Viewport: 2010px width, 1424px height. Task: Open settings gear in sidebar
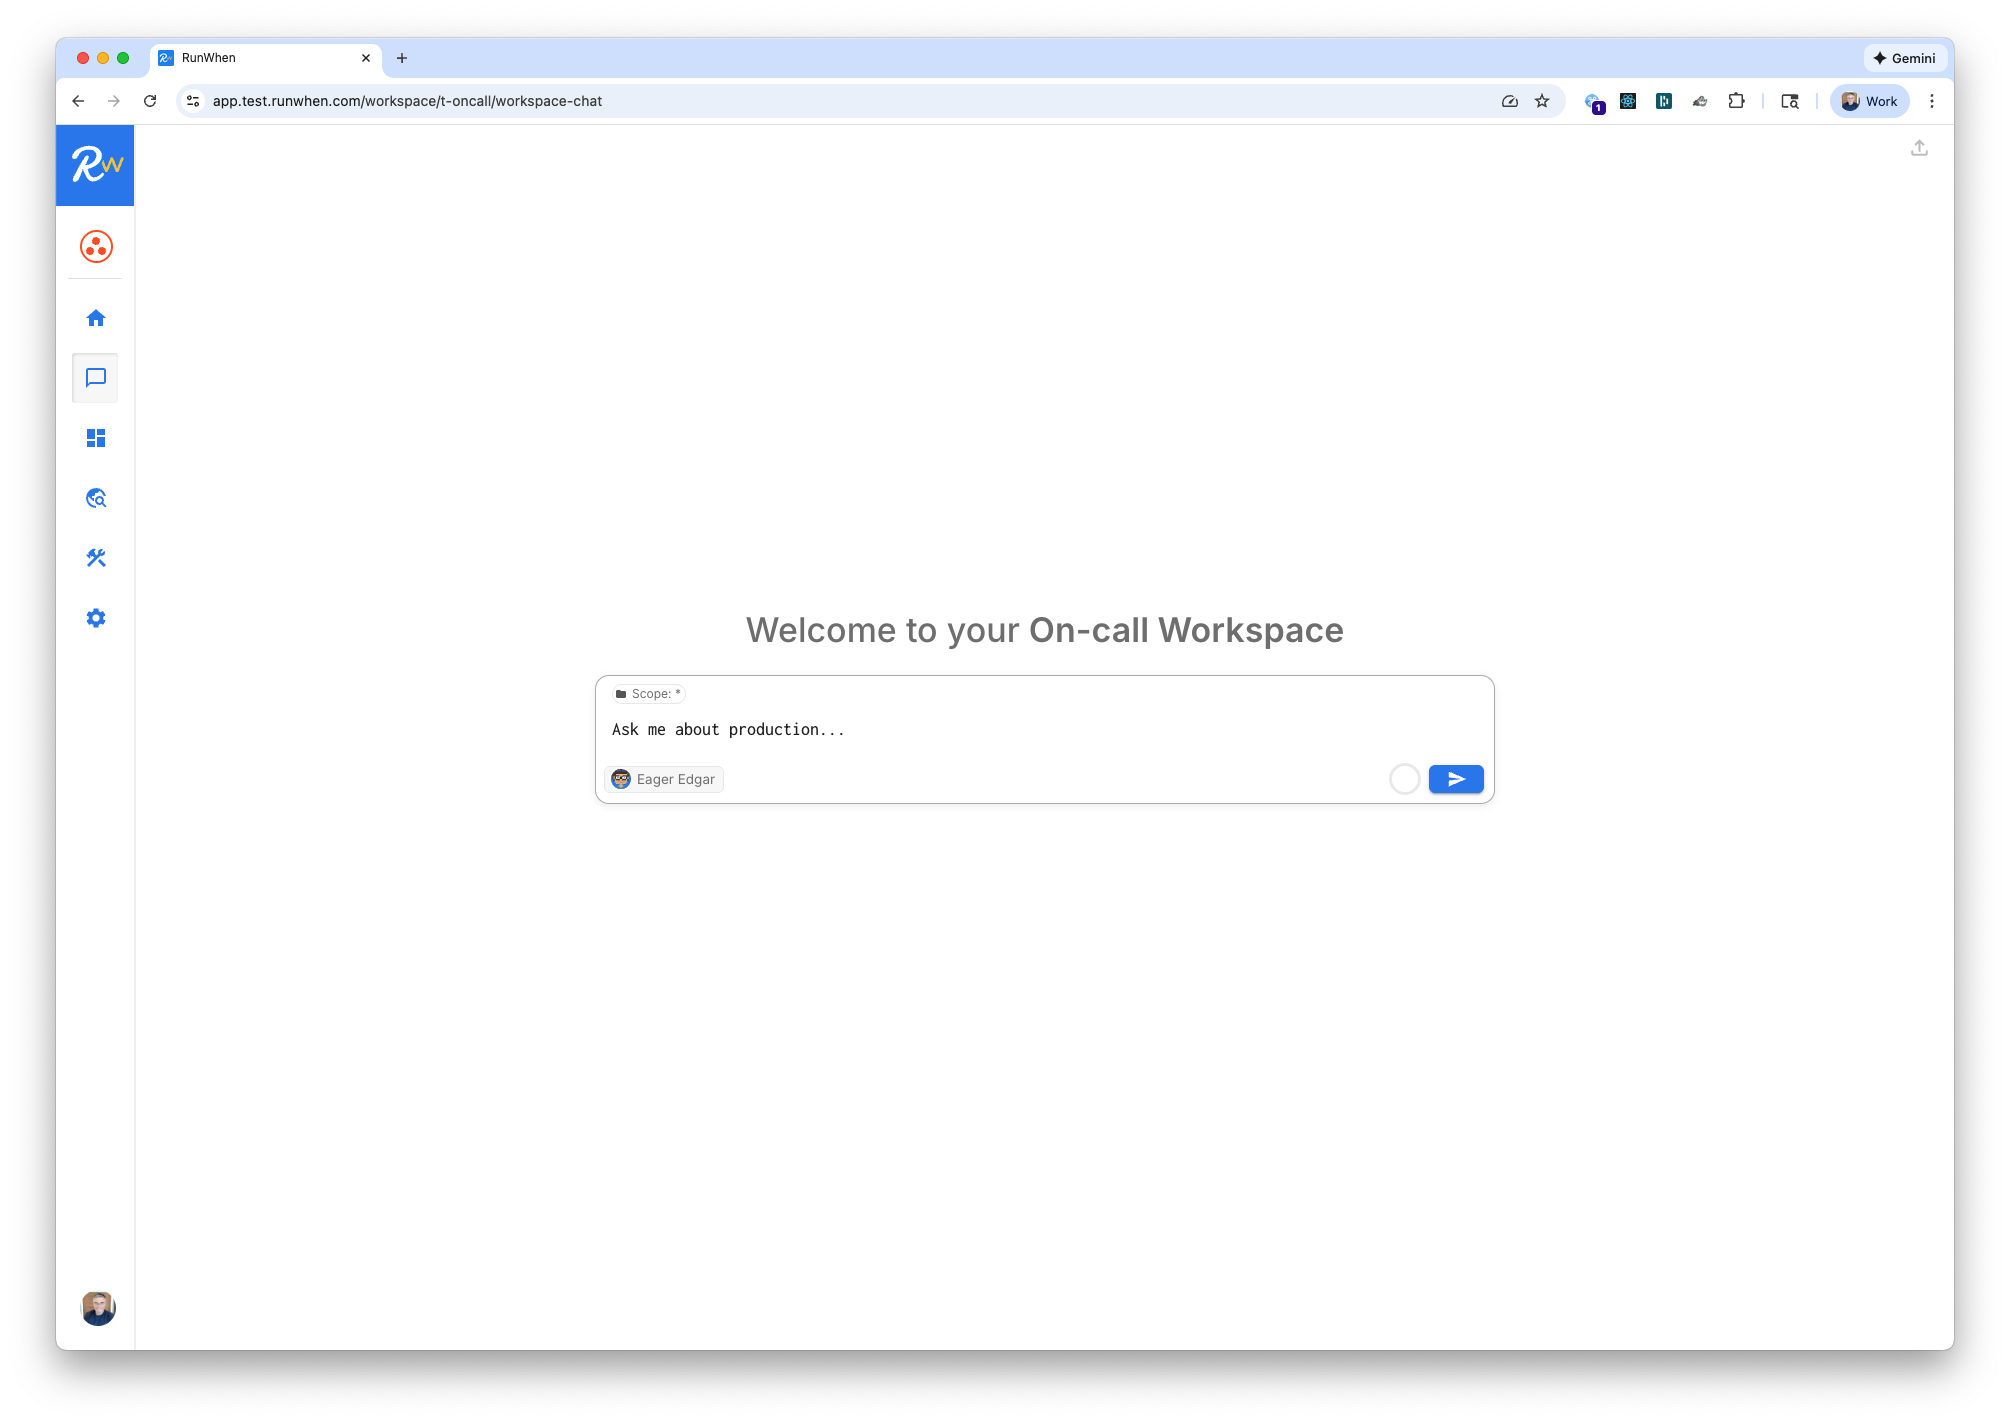(x=96, y=618)
